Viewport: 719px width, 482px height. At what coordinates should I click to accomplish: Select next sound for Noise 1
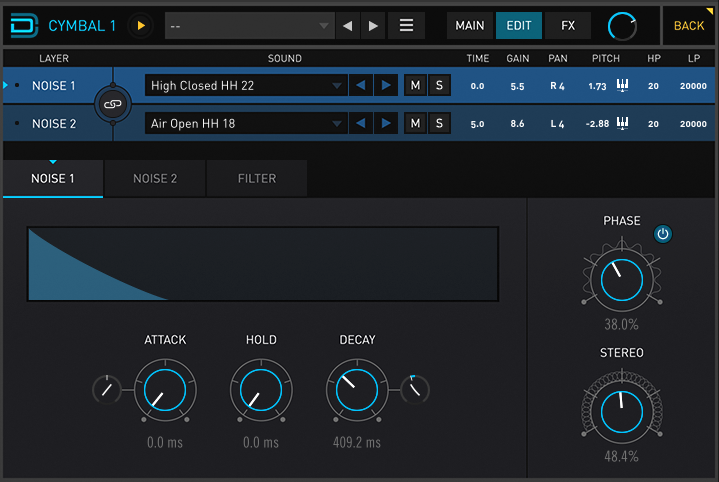point(385,86)
